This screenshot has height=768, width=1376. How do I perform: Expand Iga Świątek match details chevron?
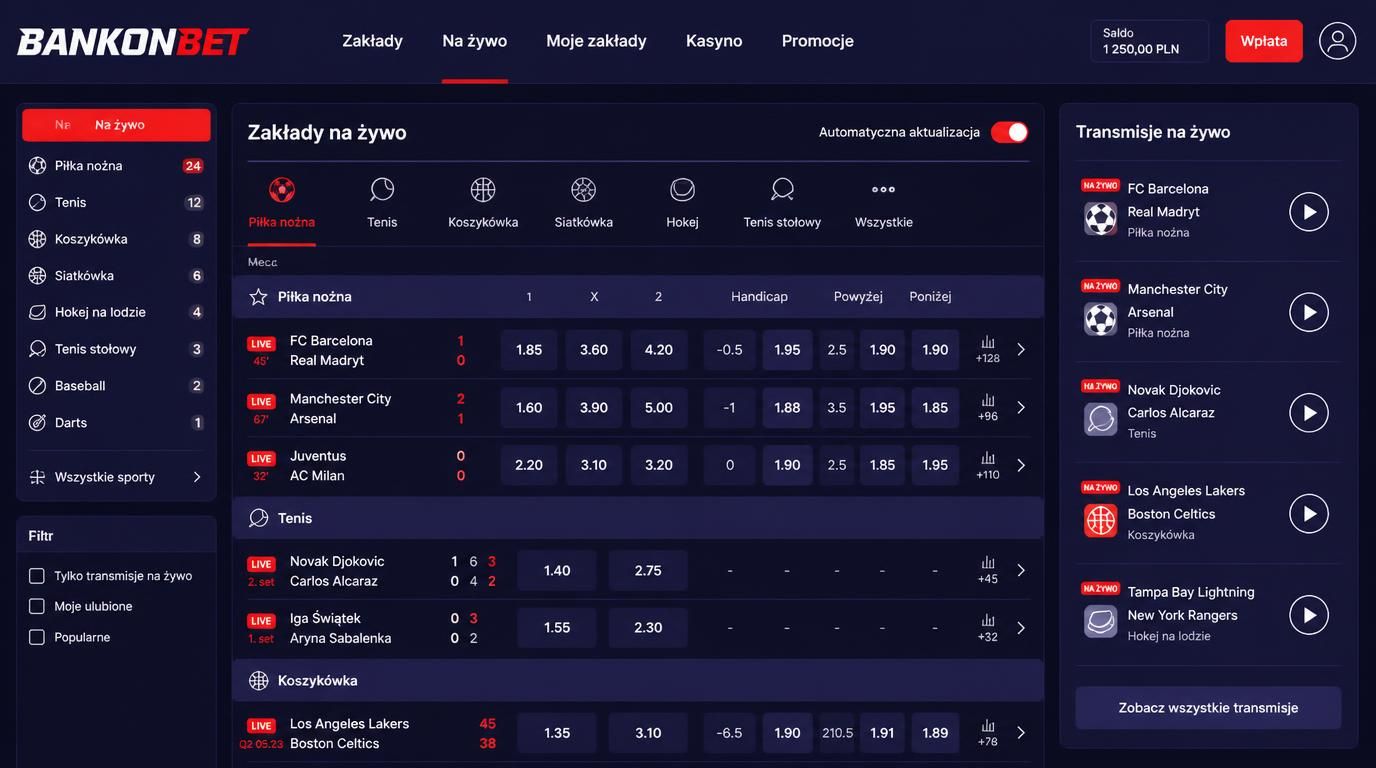point(1021,628)
